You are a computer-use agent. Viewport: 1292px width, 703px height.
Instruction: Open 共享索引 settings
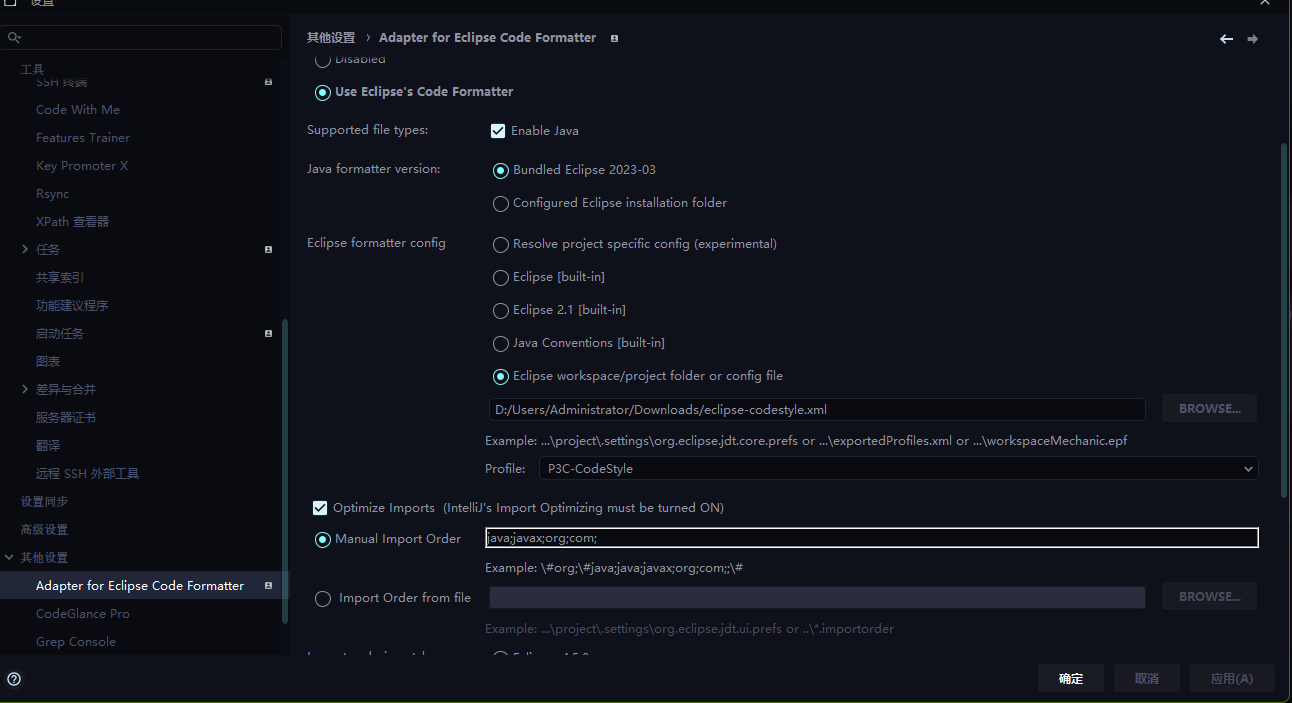click(60, 278)
